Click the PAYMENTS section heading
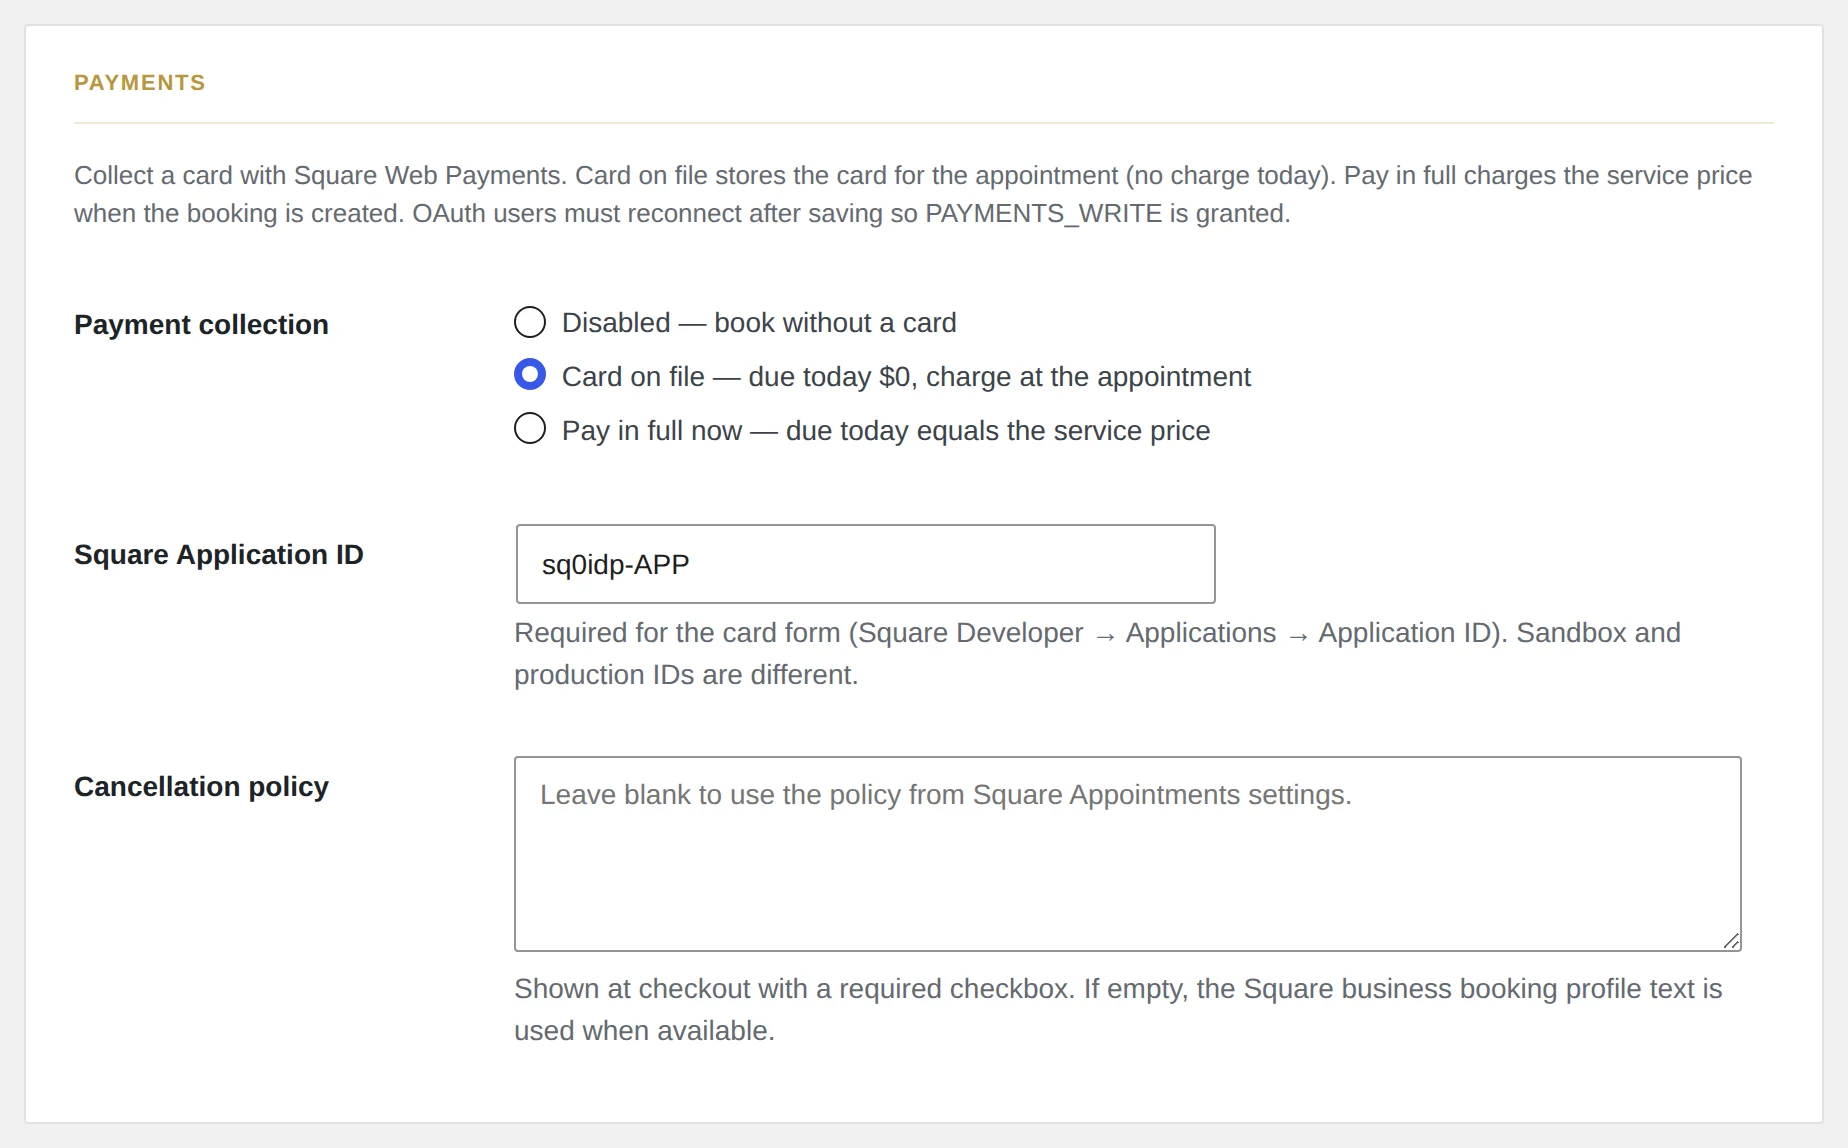Image resolution: width=1848 pixels, height=1148 pixels. [140, 83]
